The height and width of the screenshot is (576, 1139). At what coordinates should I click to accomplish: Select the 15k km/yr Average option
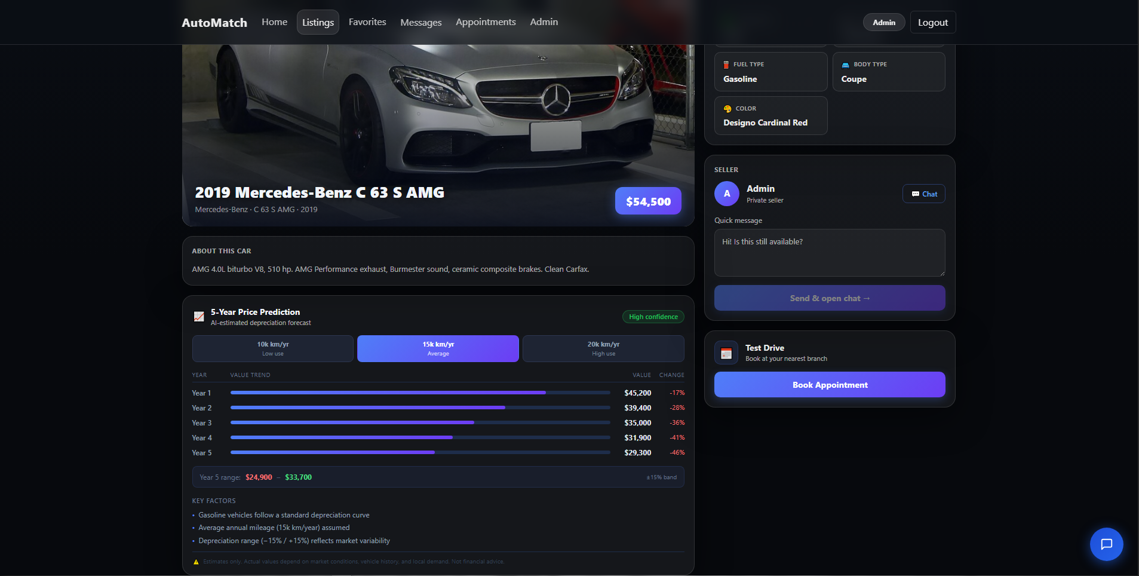(x=438, y=349)
